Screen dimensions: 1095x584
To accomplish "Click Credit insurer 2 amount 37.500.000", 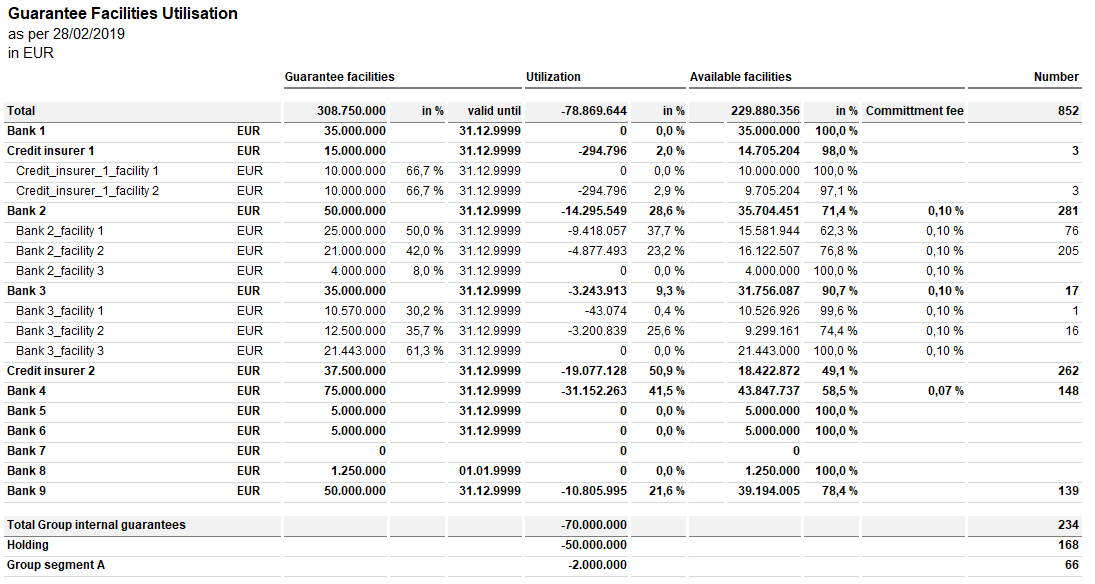I will point(355,371).
